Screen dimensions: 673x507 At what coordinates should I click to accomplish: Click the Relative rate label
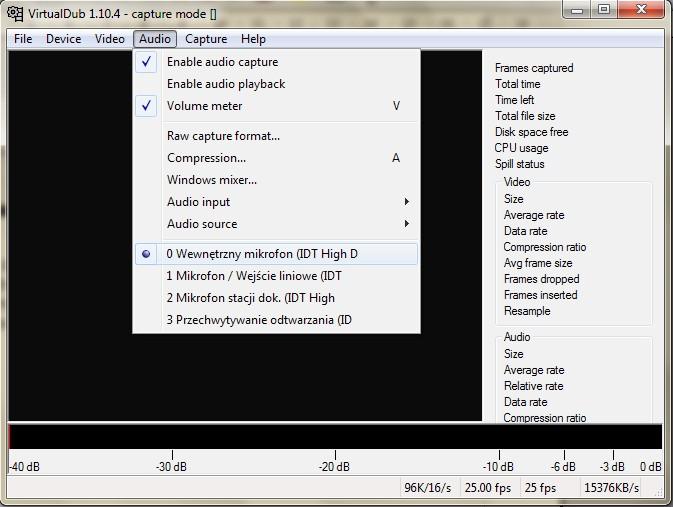534,386
